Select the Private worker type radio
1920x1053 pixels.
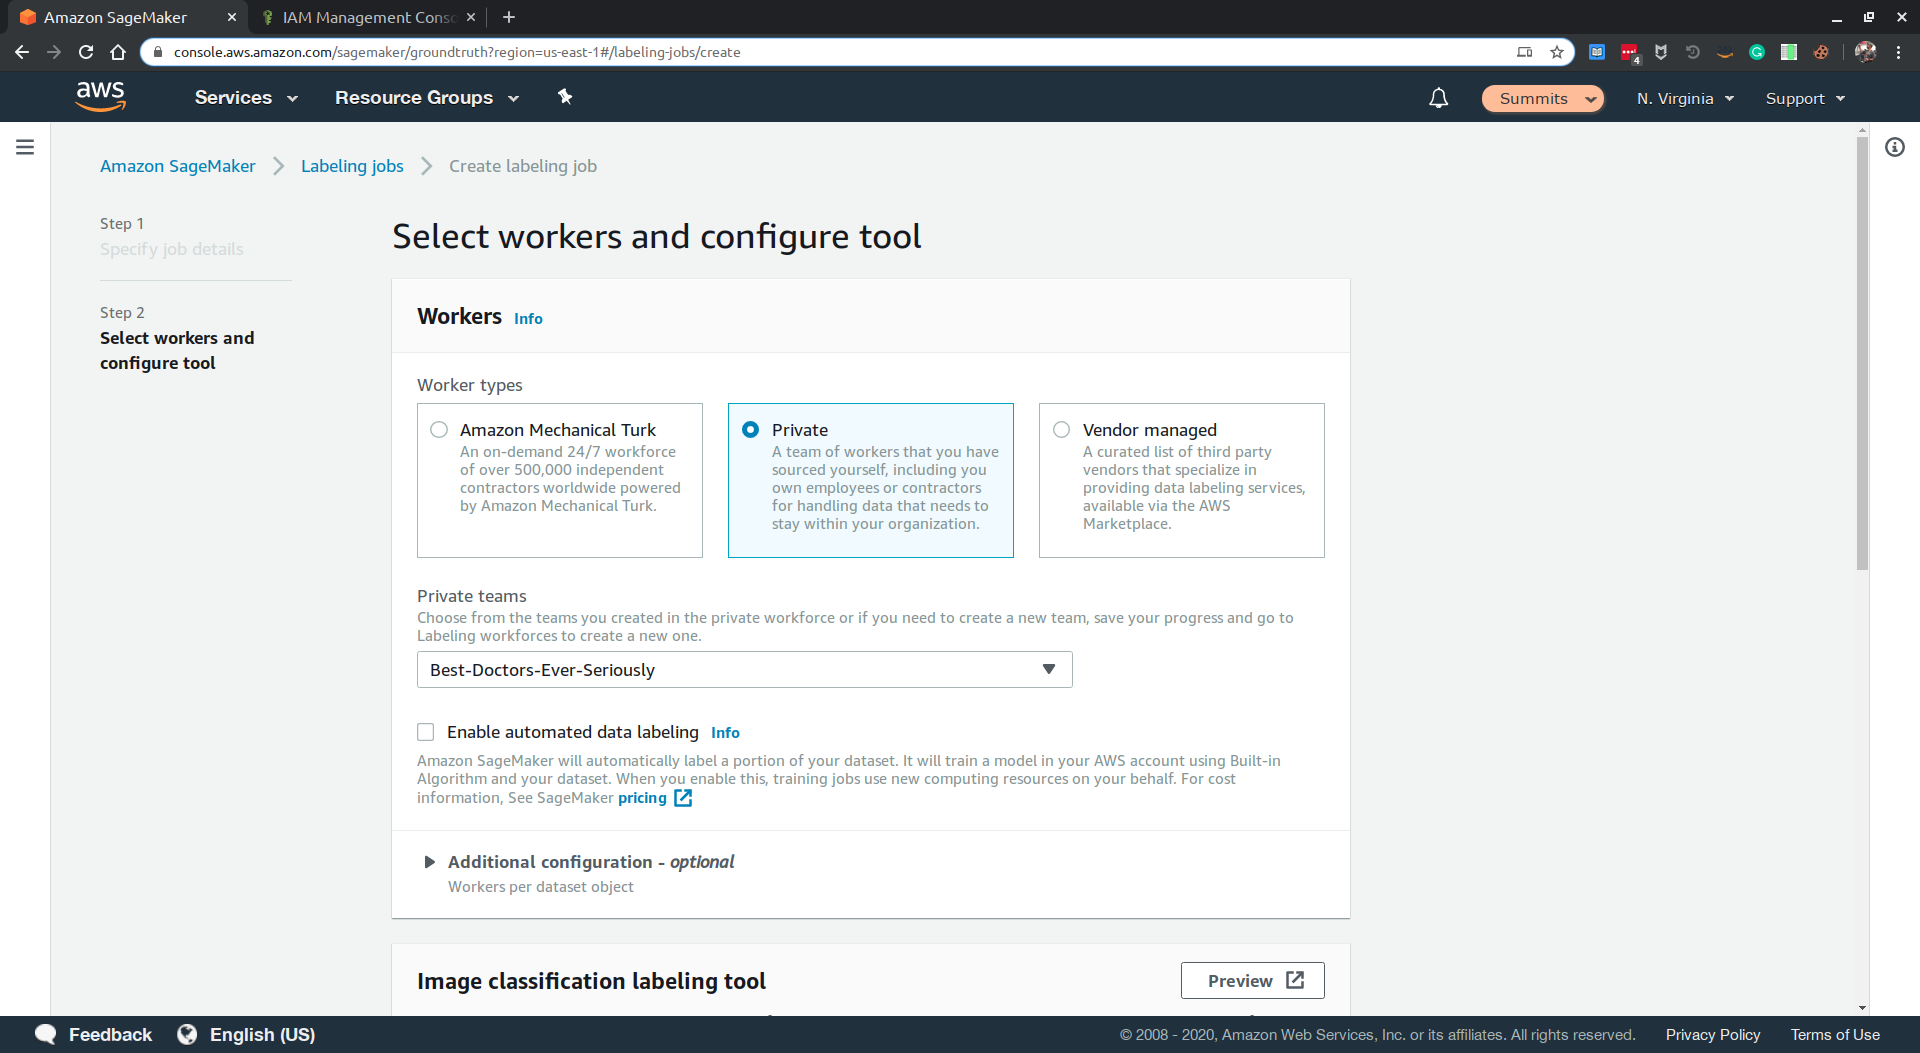tap(750, 430)
